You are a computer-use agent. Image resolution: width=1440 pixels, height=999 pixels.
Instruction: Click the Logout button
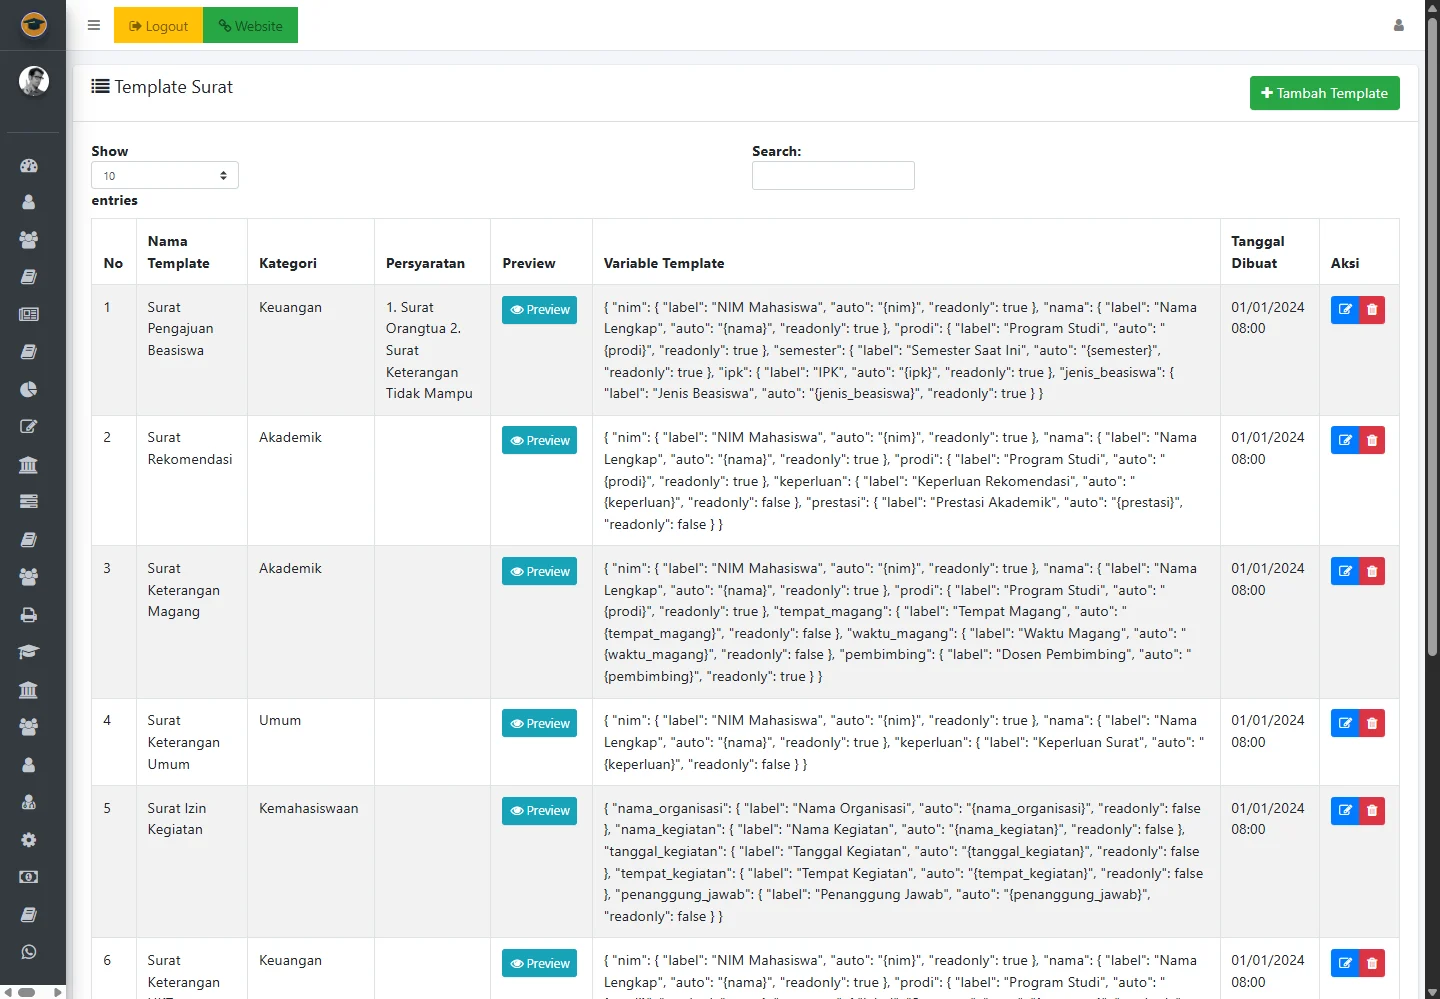pos(158,26)
